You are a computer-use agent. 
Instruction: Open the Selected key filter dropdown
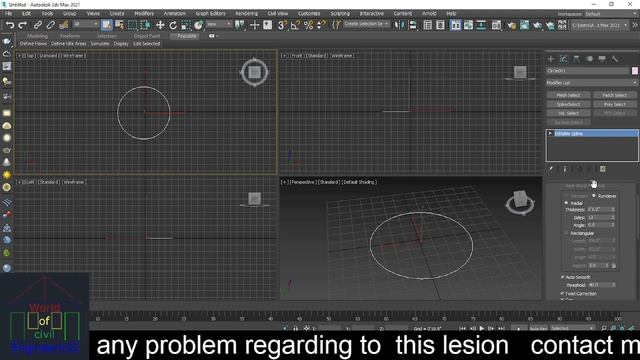click(572, 328)
